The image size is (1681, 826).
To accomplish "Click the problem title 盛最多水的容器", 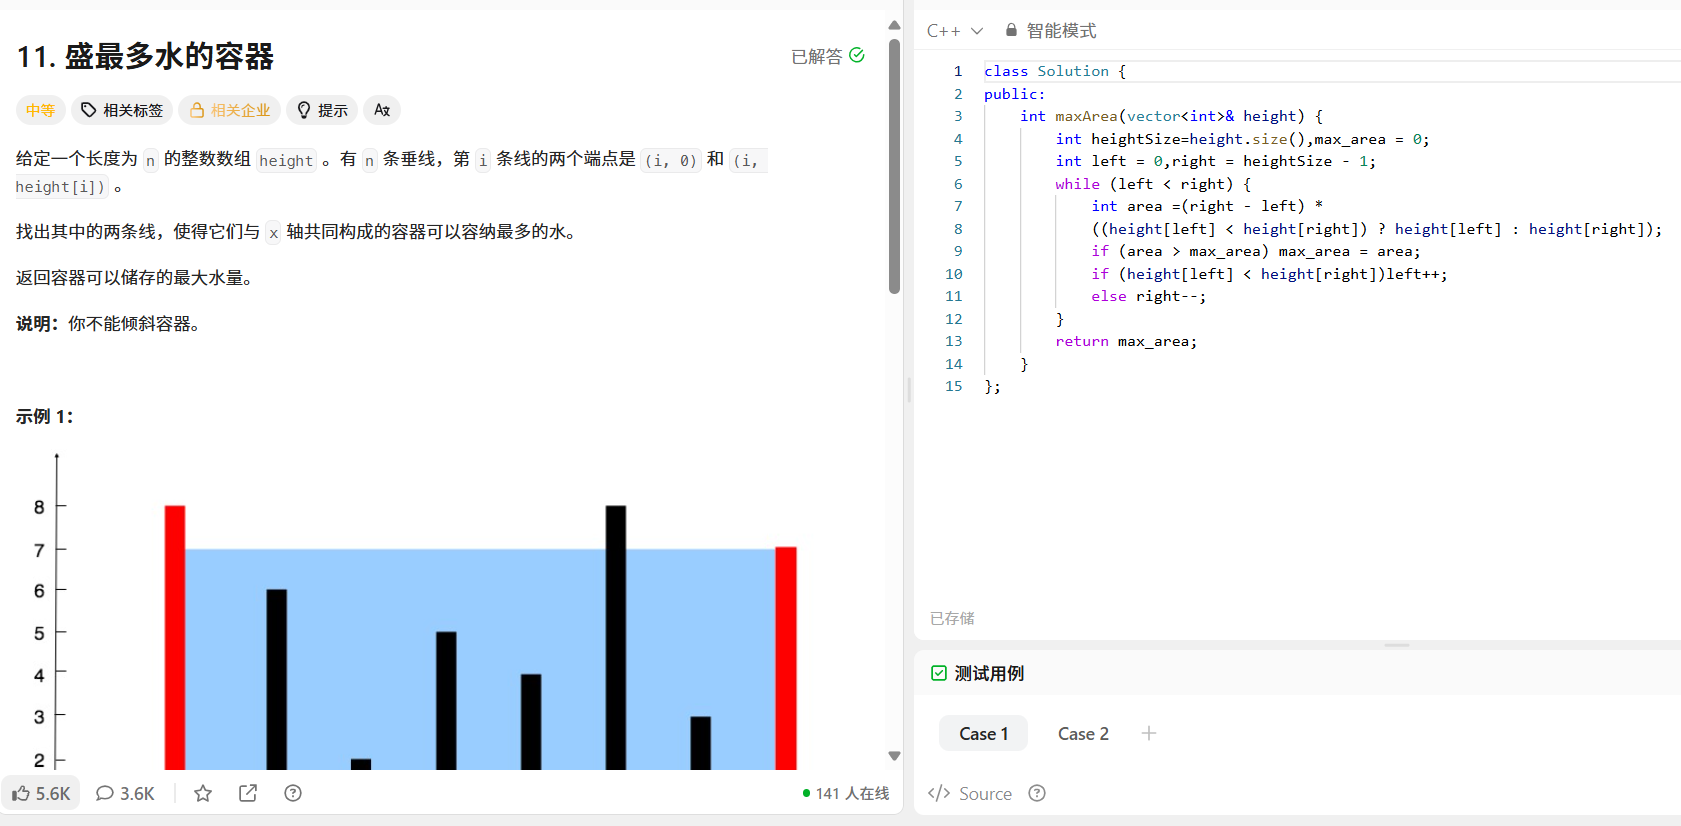I will click(x=145, y=56).
